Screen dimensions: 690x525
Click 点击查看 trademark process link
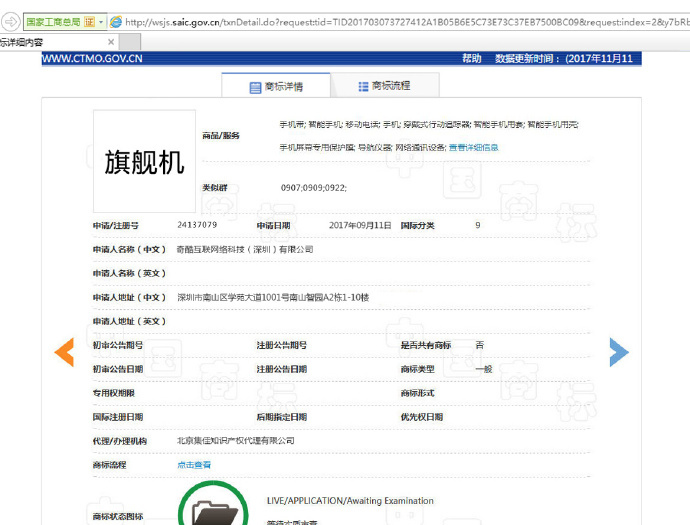(x=194, y=465)
